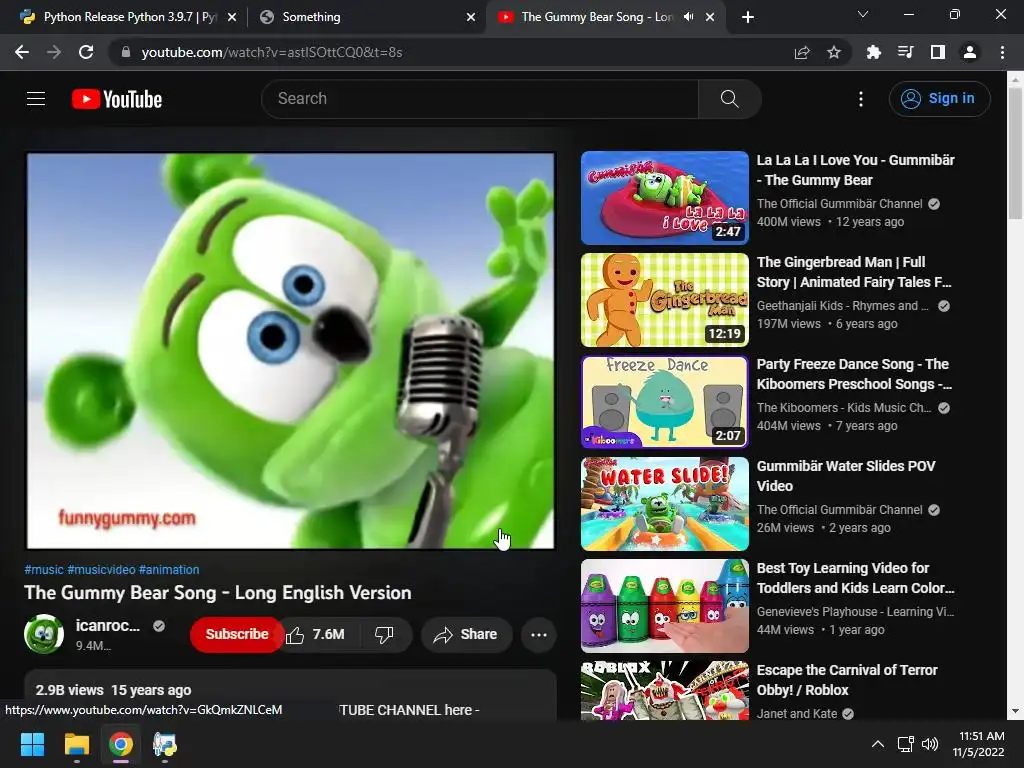Close the Gummy Bear Song tab
The image size is (1024, 768).
click(710, 17)
